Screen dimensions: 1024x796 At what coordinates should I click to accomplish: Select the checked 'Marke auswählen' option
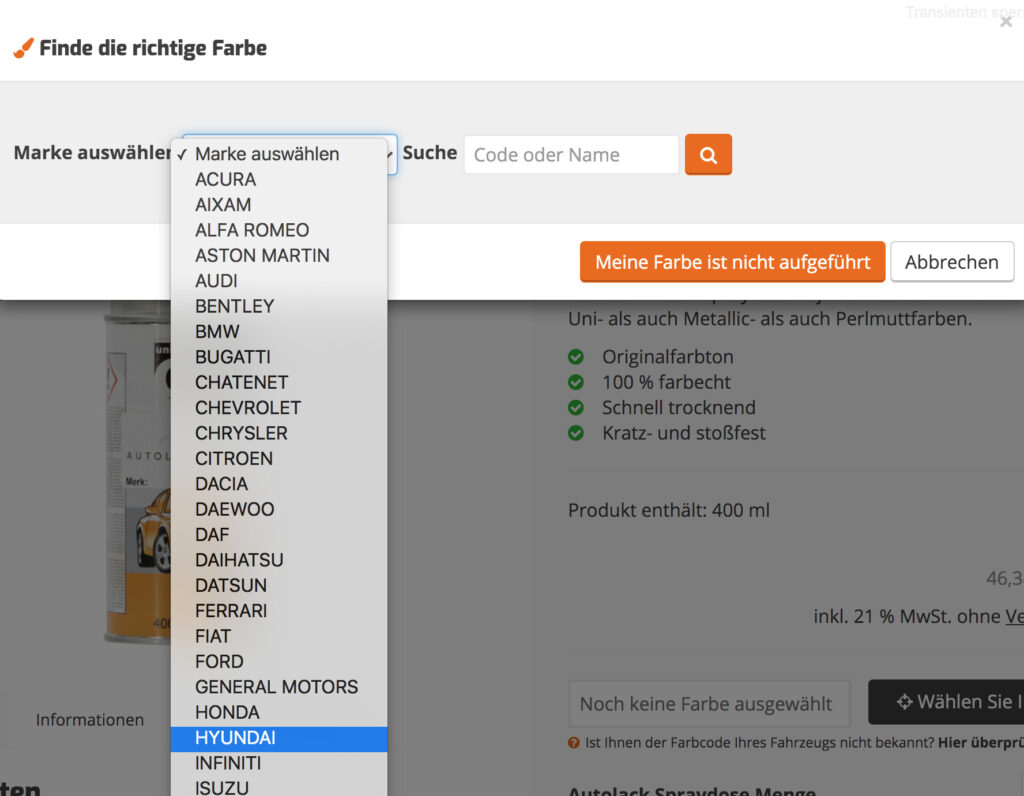coord(279,154)
